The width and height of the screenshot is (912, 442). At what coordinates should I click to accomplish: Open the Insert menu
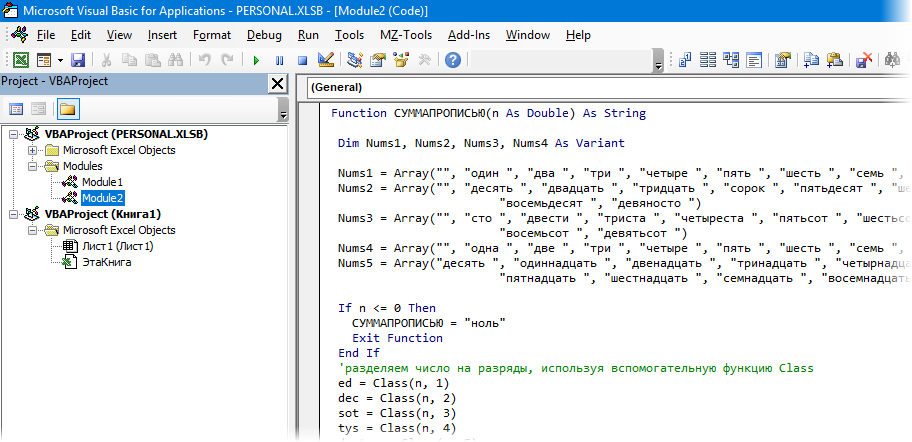[162, 35]
